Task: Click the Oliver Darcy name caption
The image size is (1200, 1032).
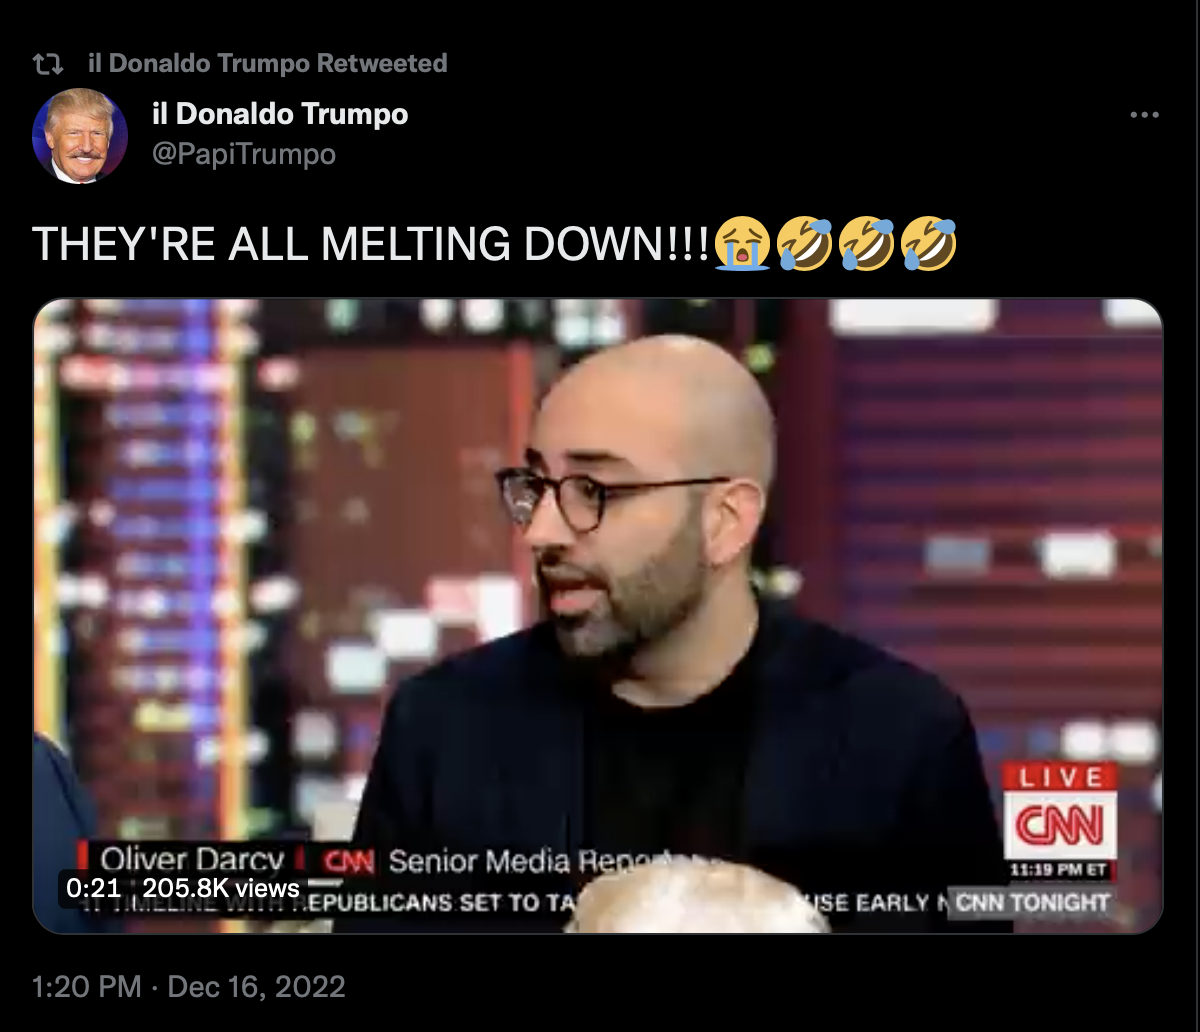Action: pyautogui.click(x=193, y=860)
